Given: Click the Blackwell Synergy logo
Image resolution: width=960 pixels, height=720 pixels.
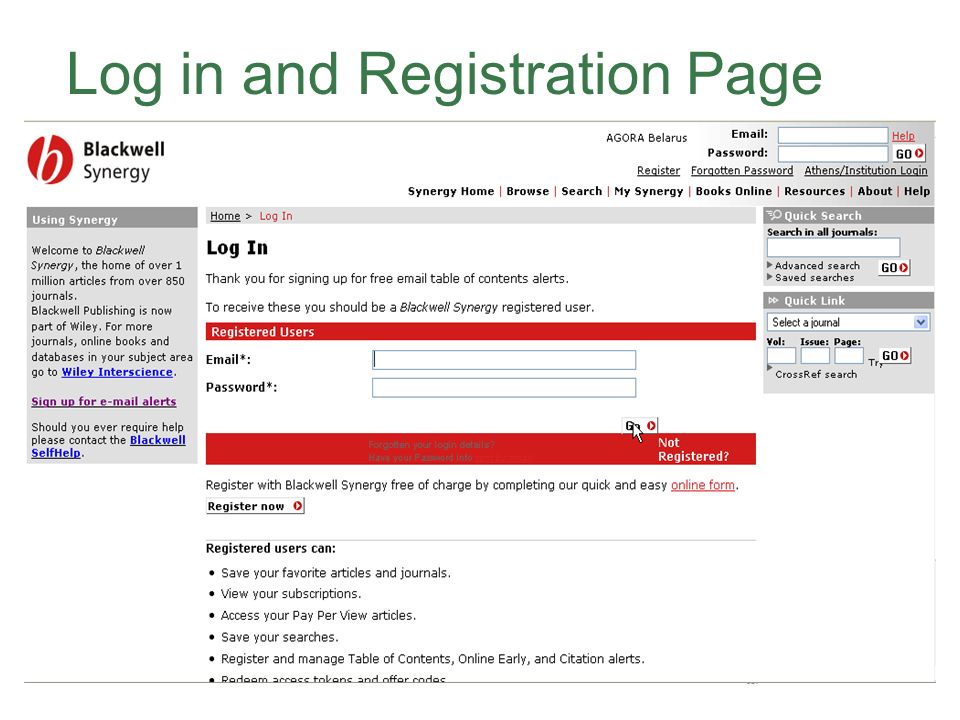Looking at the screenshot, I should click(97, 160).
